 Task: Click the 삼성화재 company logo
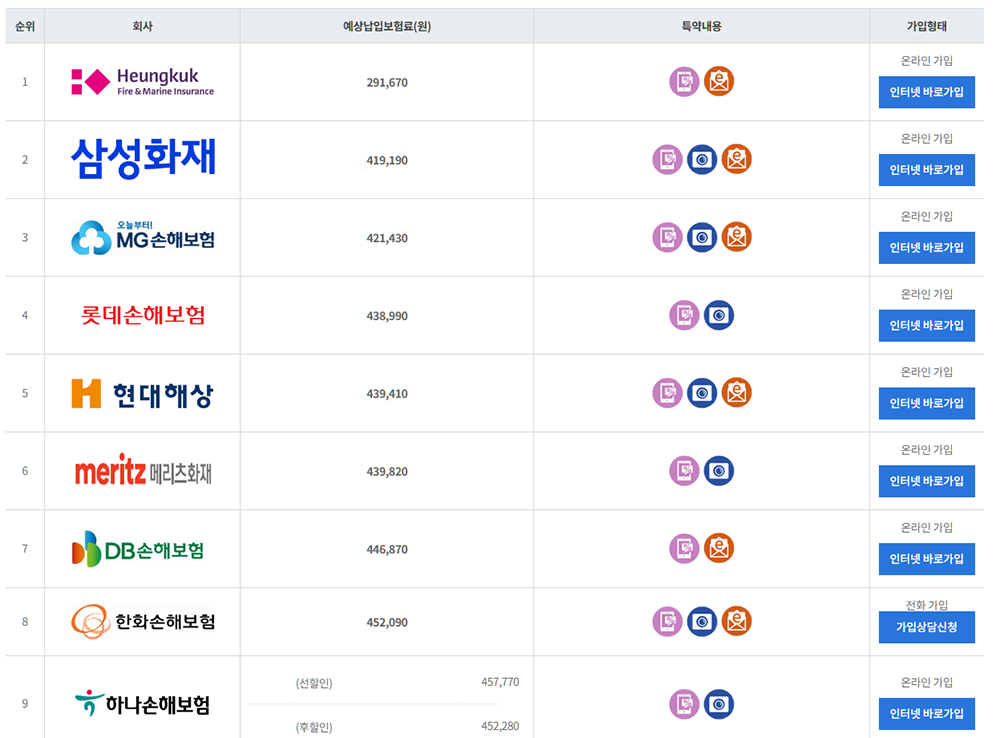[x=143, y=158]
